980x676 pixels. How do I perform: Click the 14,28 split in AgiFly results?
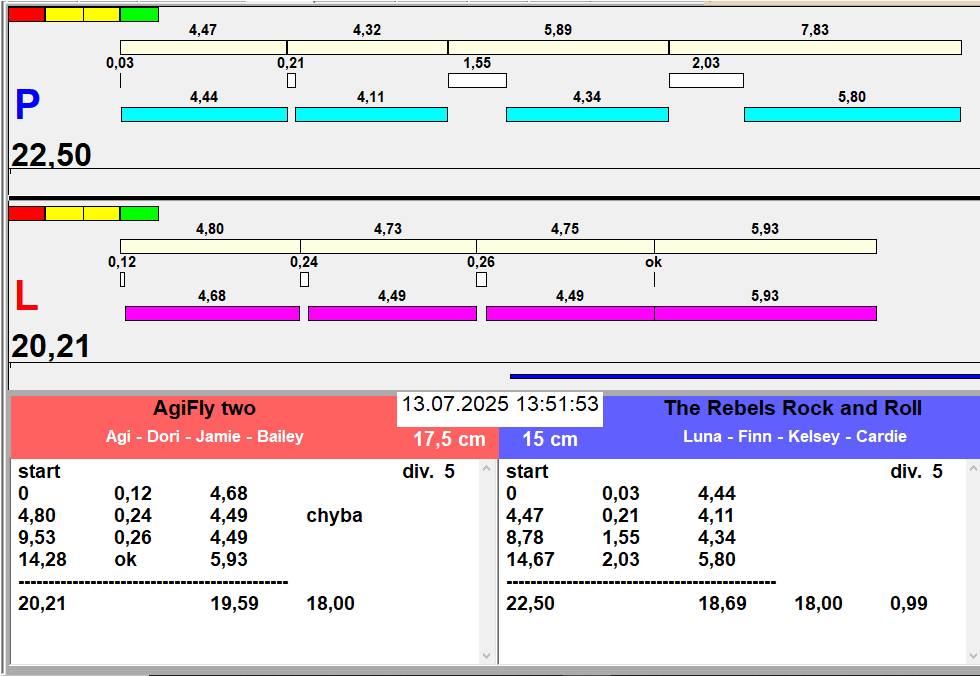click(42, 559)
